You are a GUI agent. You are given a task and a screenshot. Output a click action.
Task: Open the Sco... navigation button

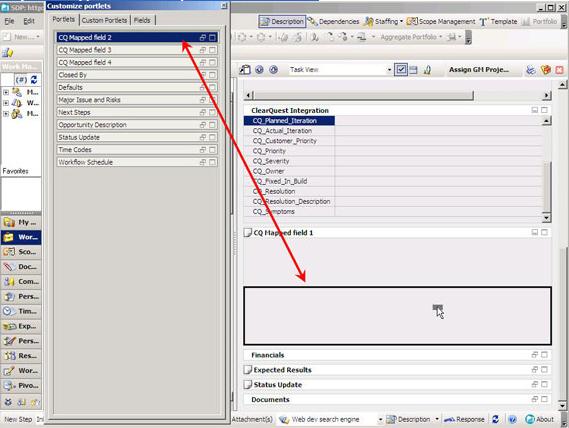tap(21, 252)
